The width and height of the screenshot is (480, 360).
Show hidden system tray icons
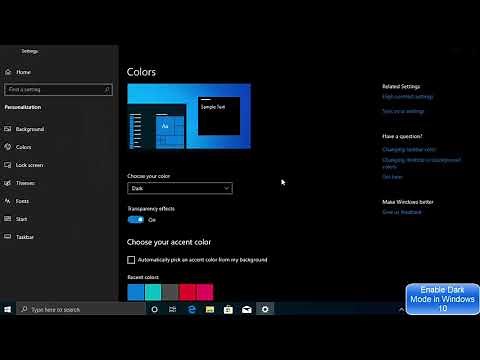(401, 309)
